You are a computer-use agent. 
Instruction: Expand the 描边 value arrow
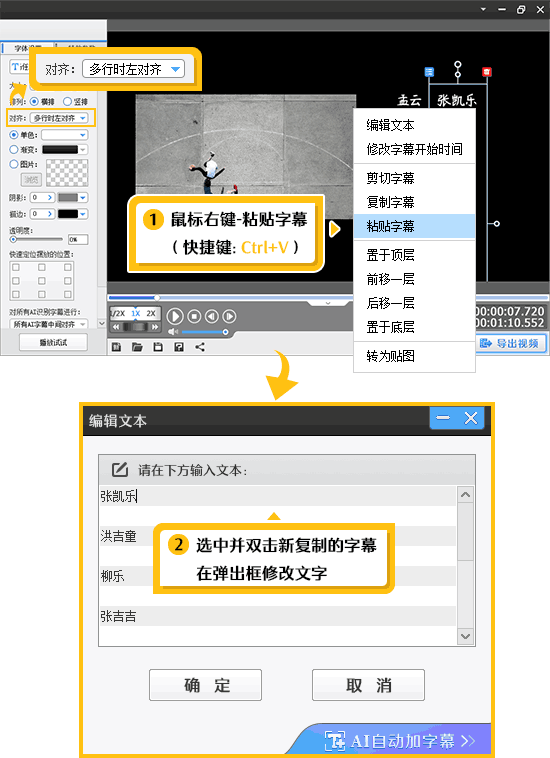(x=50, y=214)
